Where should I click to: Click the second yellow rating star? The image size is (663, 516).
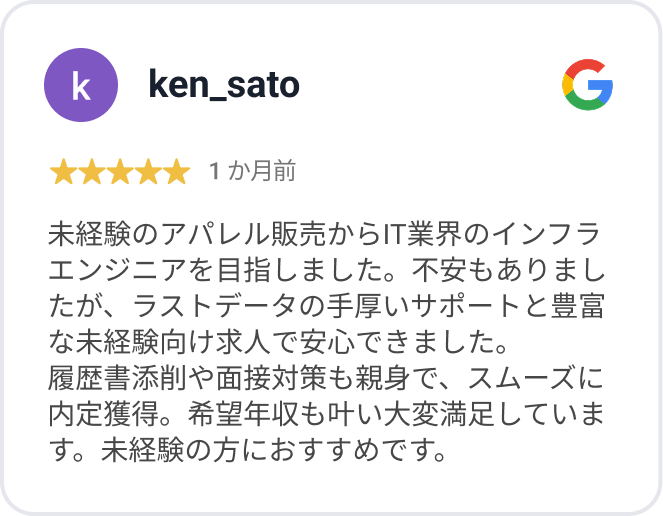pyautogui.click(x=92, y=172)
